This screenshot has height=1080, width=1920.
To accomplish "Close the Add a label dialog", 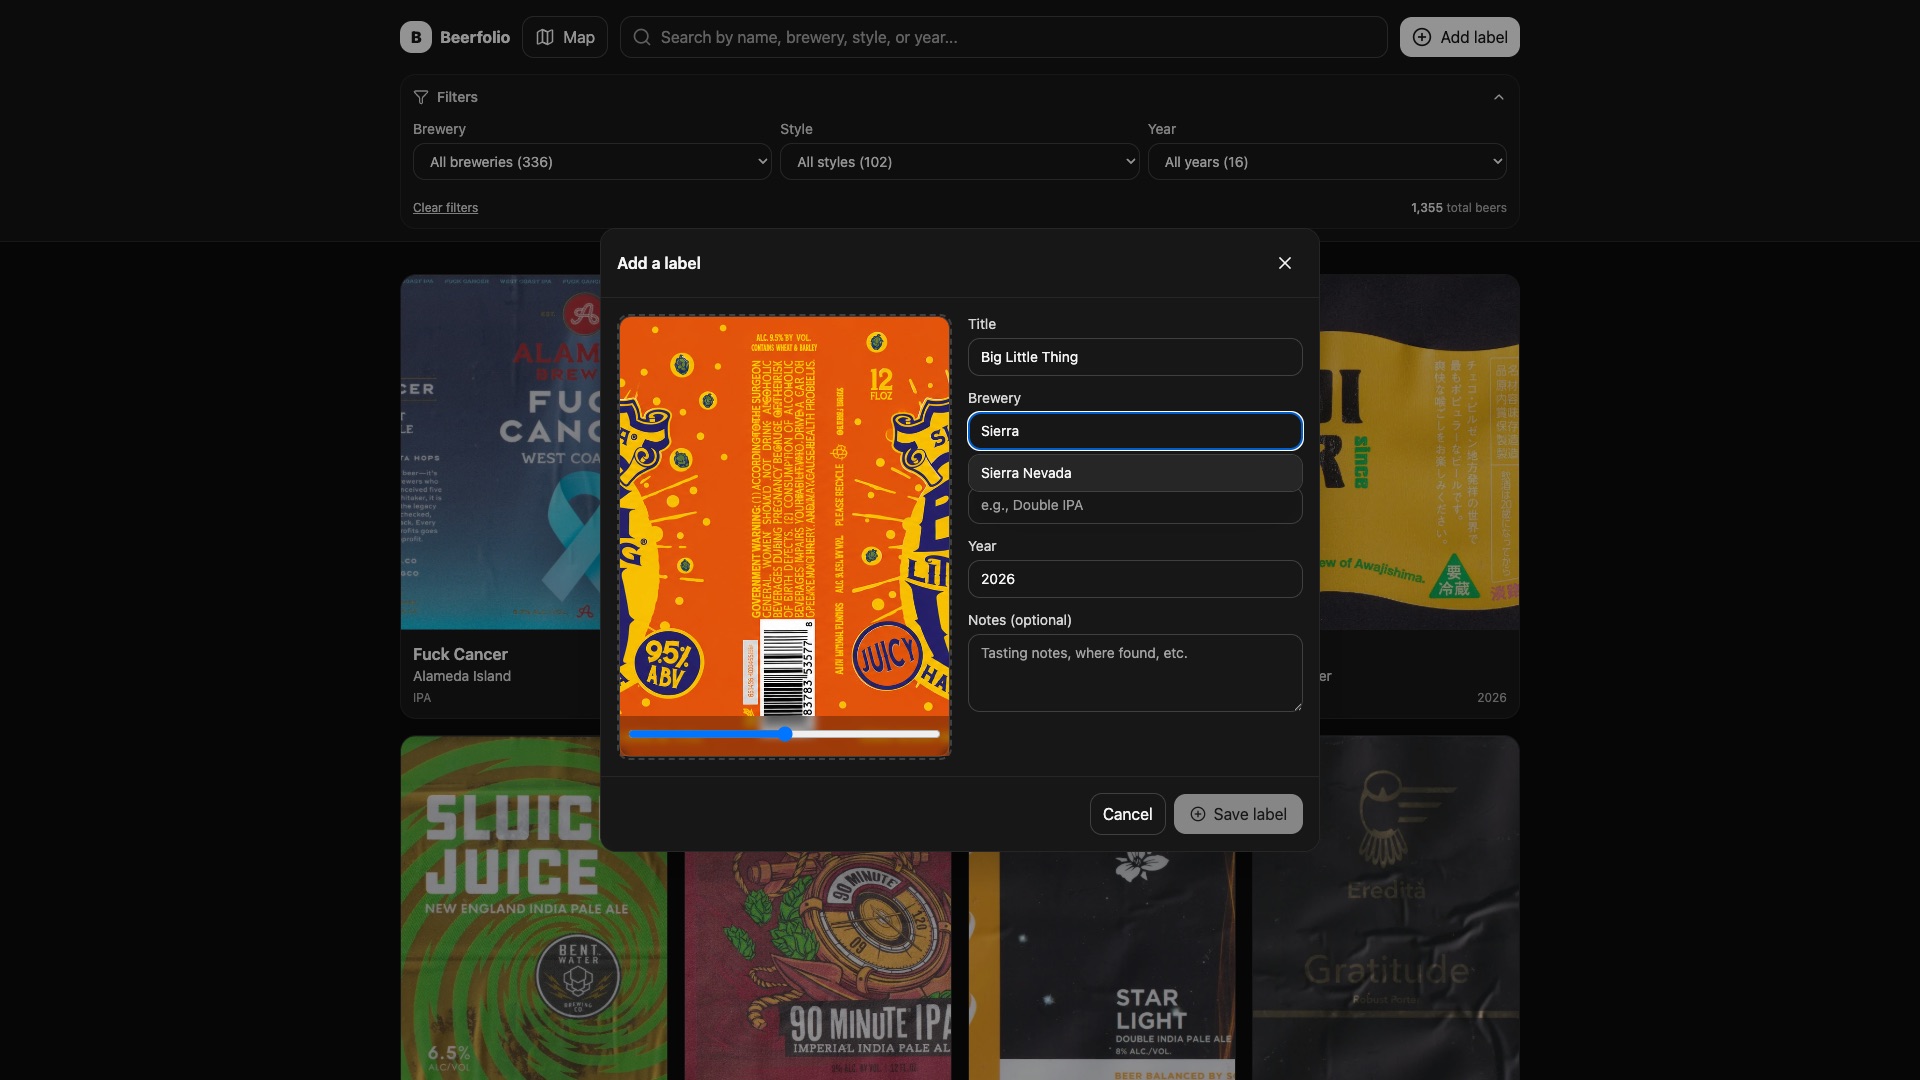I will click(x=1285, y=263).
